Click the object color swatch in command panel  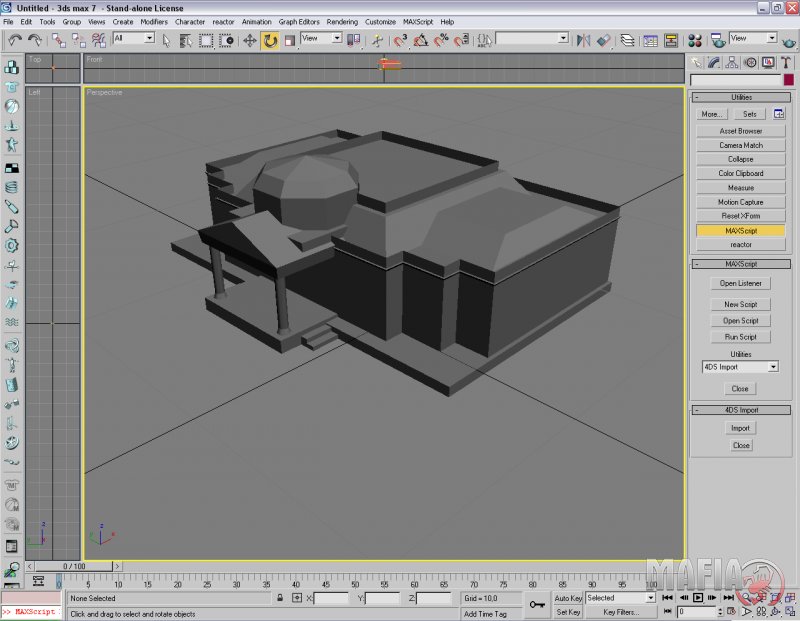(x=788, y=80)
